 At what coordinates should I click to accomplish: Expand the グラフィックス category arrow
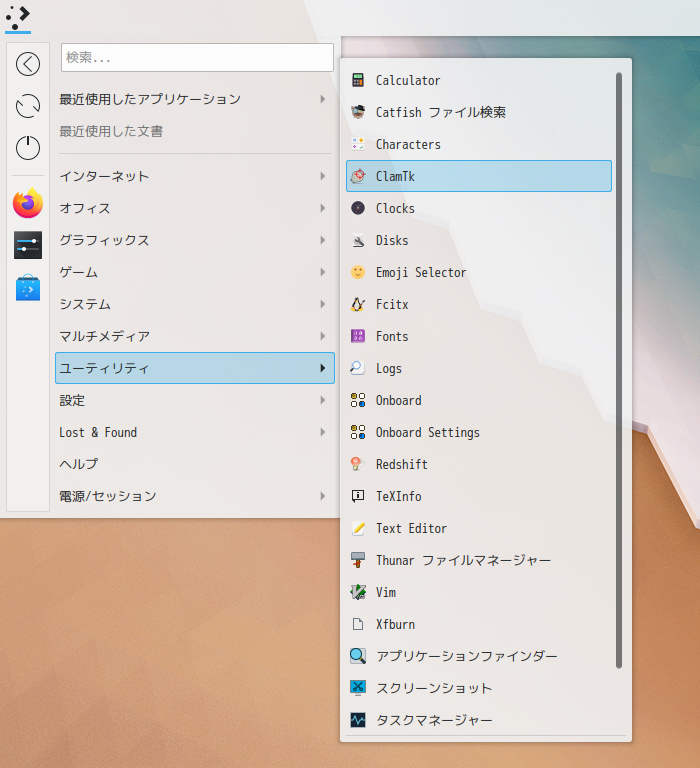(322, 240)
